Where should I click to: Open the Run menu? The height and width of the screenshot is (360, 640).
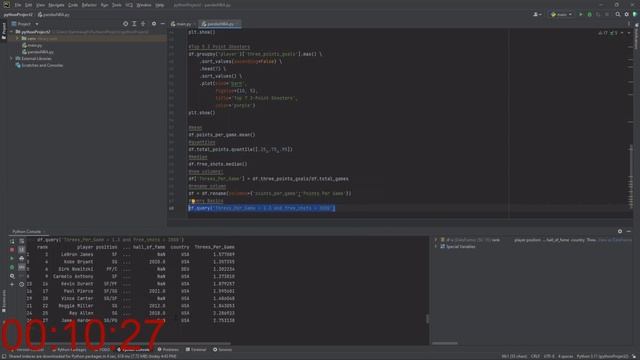[104, 5]
